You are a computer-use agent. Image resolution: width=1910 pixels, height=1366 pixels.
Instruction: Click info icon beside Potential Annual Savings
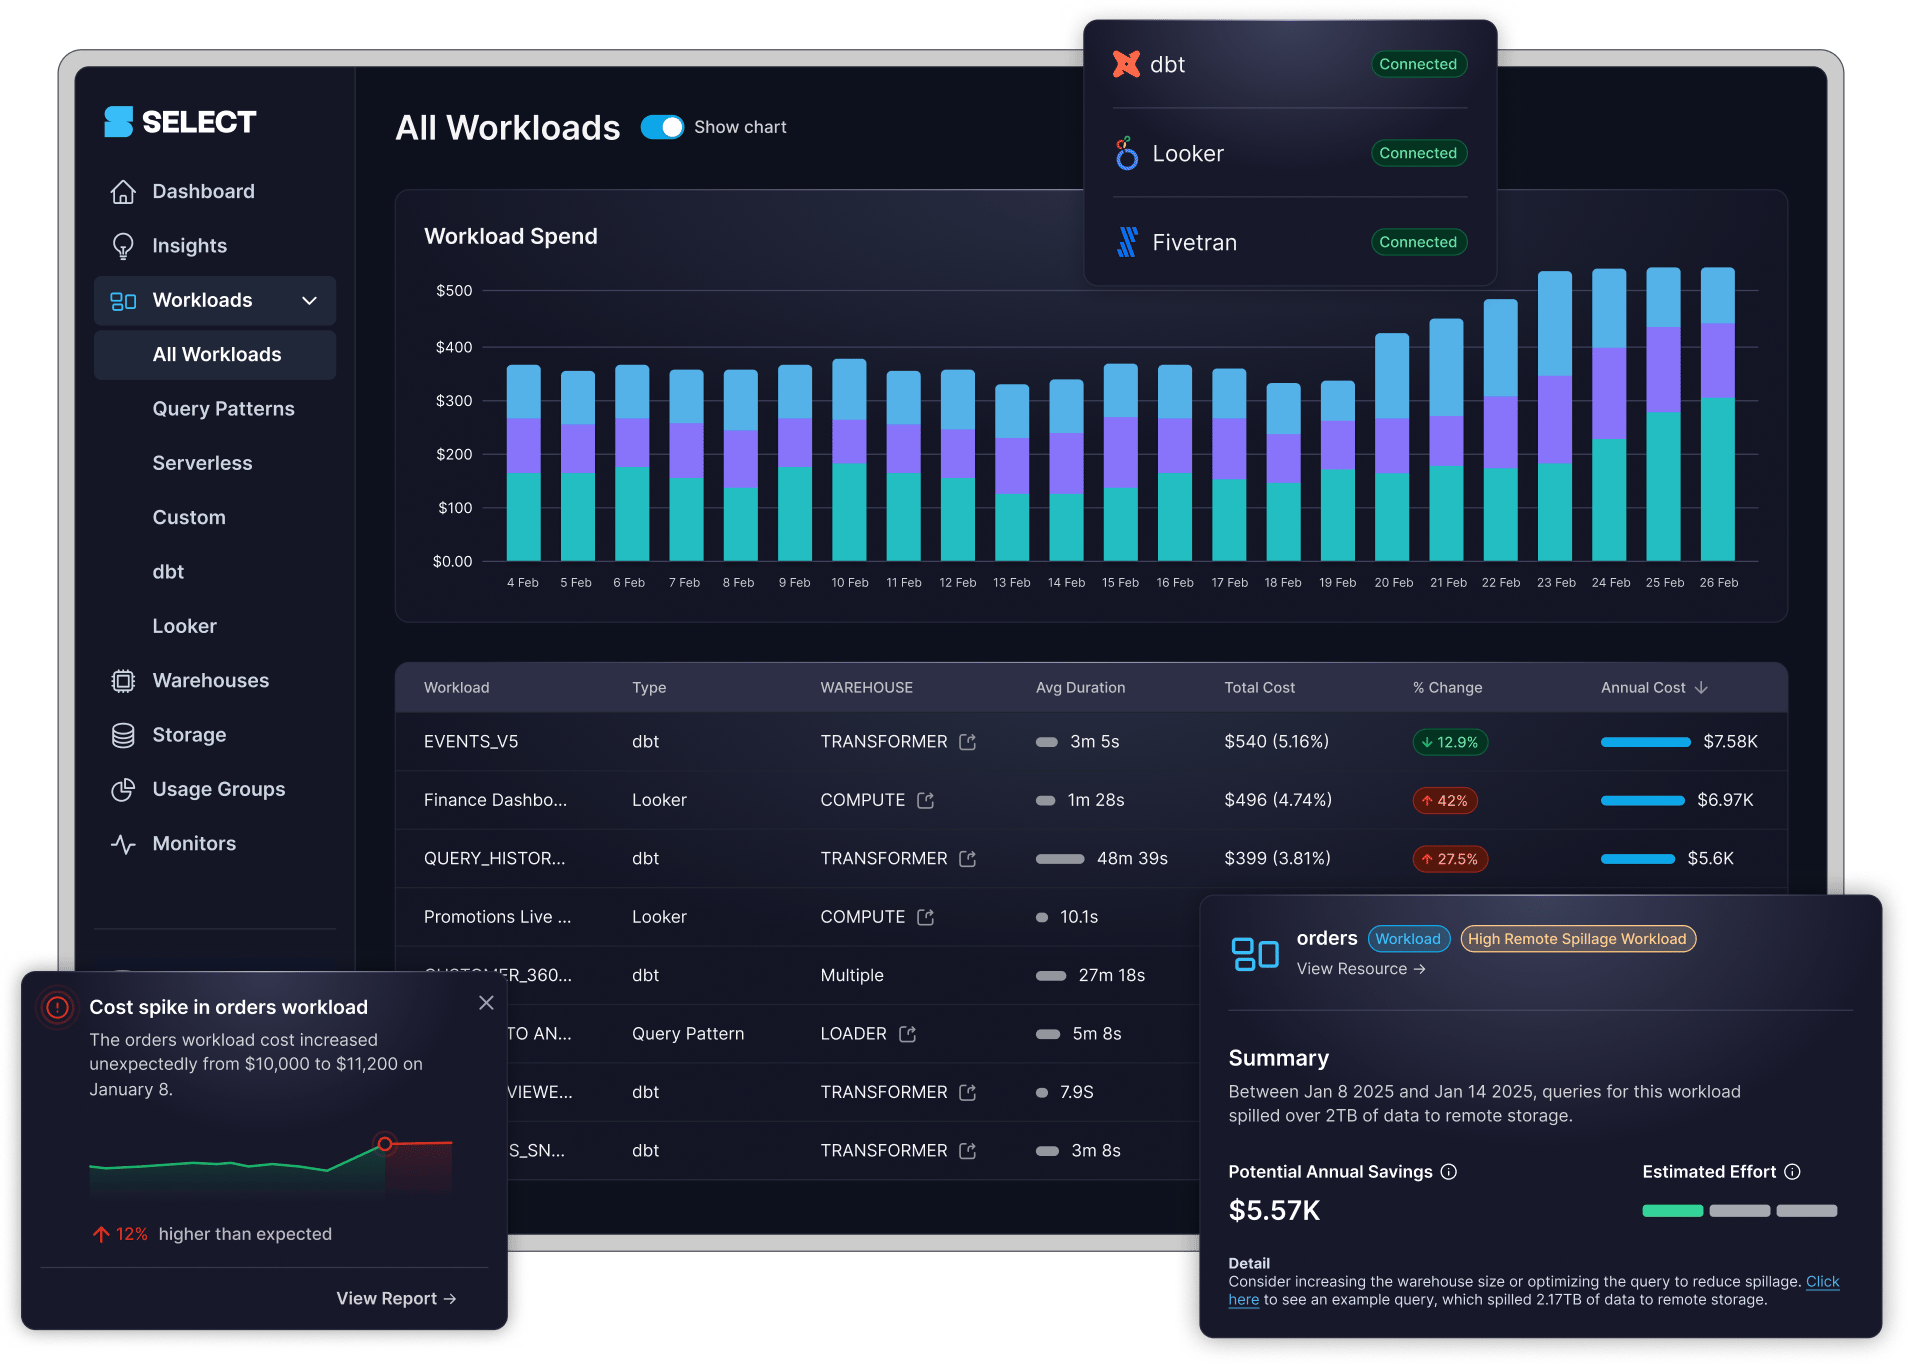(1449, 1172)
